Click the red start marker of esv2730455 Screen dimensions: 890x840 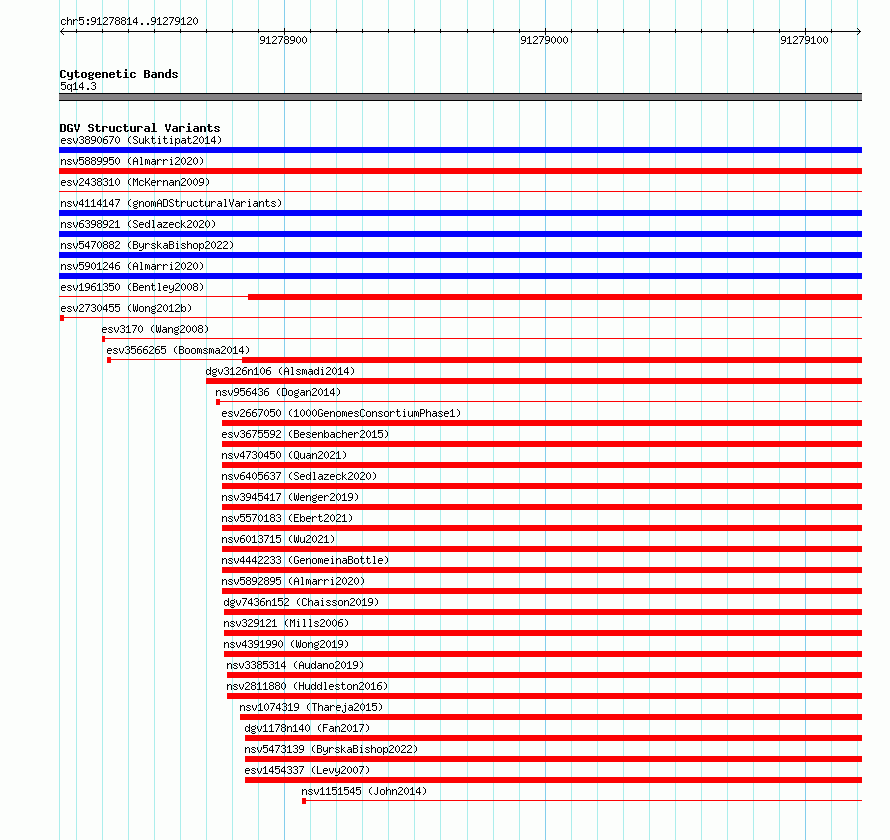point(62,318)
